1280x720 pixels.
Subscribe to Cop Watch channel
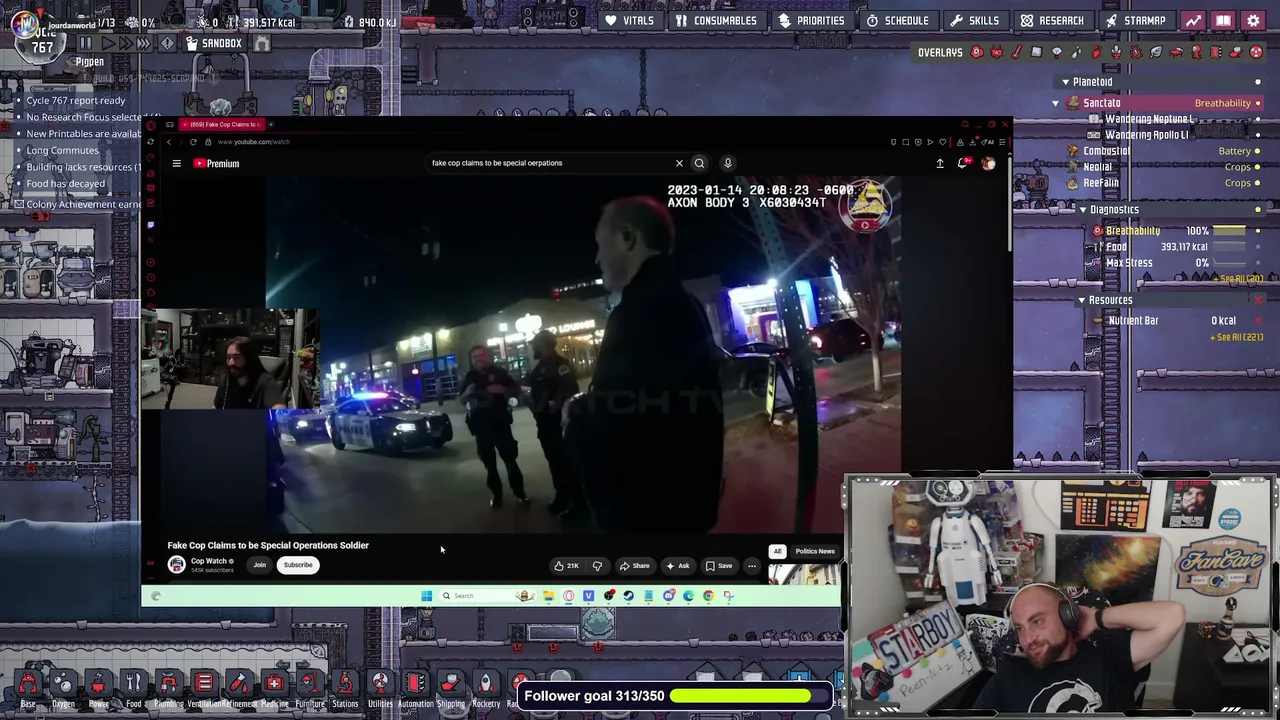tap(298, 565)
